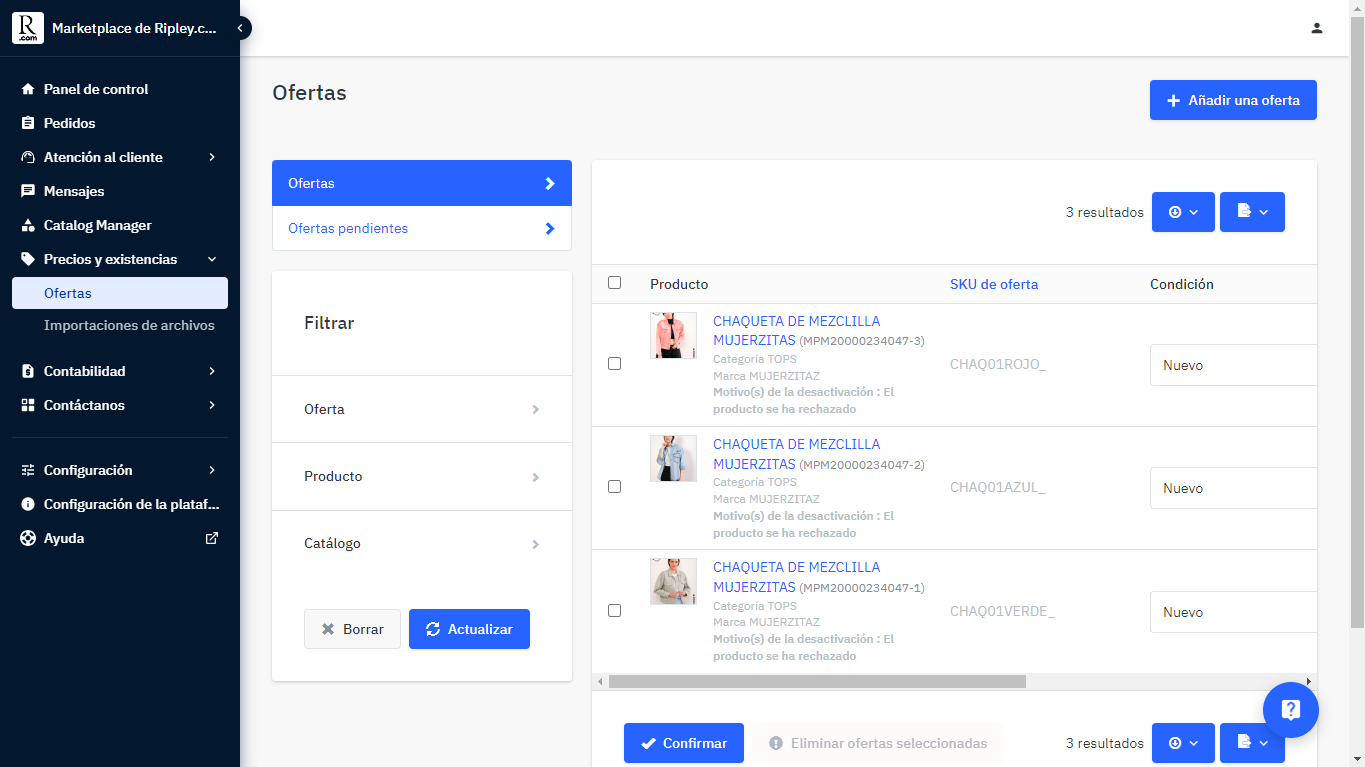Screen dimensions: 1365x767
Task: Tick the select-all checkbox in table header
Action: pyautogui.click(x=614, y=283)
